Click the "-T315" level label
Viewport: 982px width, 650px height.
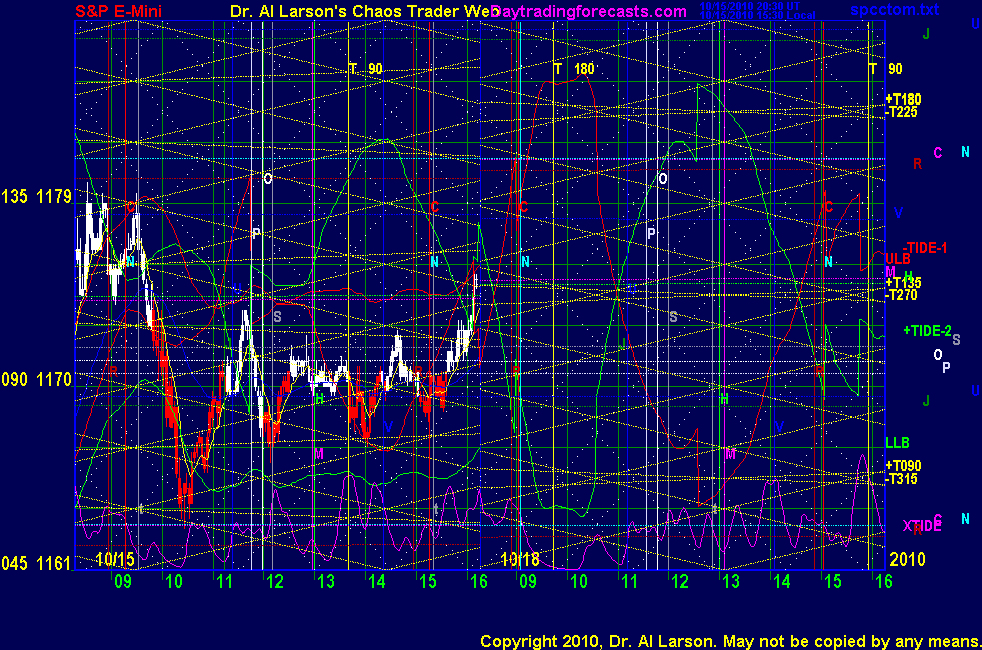pos(901,479)
